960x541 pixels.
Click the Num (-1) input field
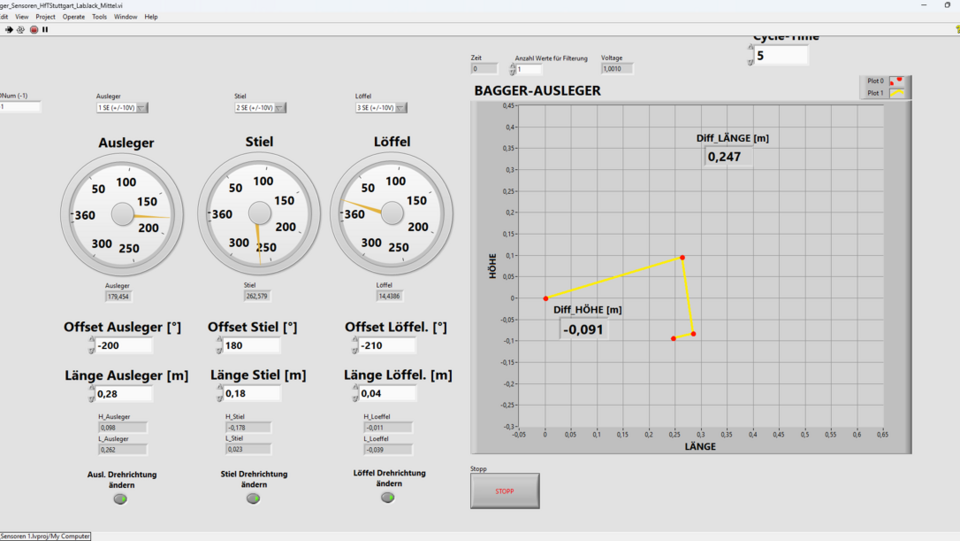[x=20, y=106]
